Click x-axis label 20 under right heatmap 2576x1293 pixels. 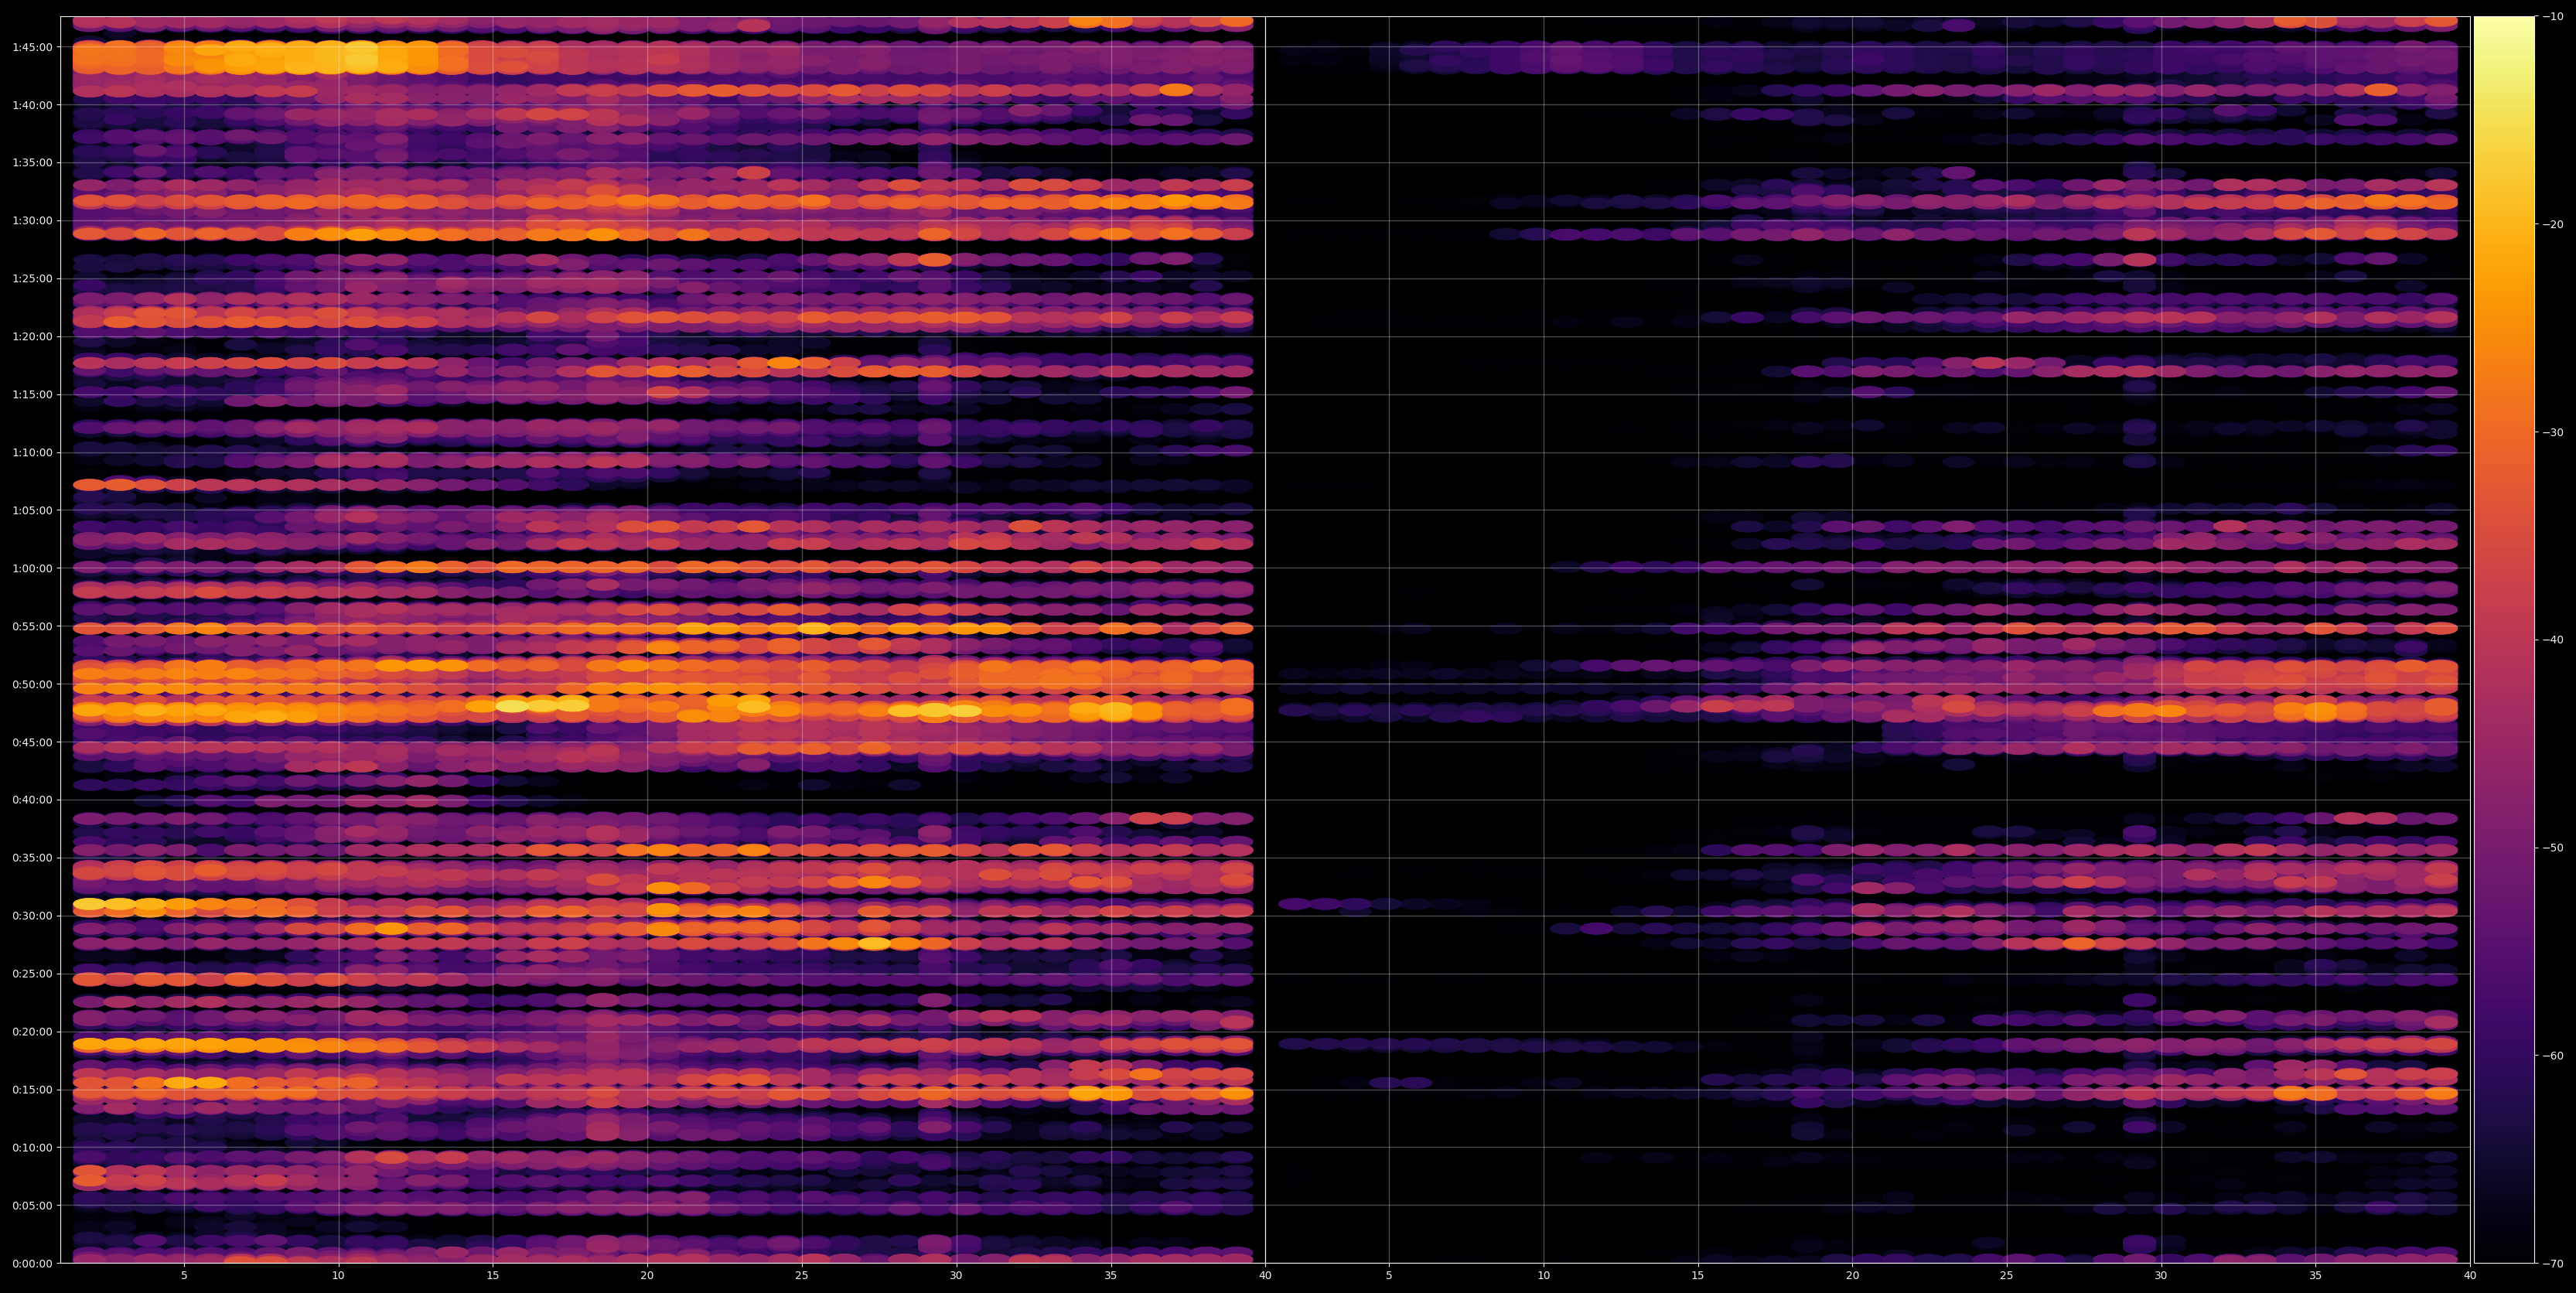[x=1852, y=1275]
